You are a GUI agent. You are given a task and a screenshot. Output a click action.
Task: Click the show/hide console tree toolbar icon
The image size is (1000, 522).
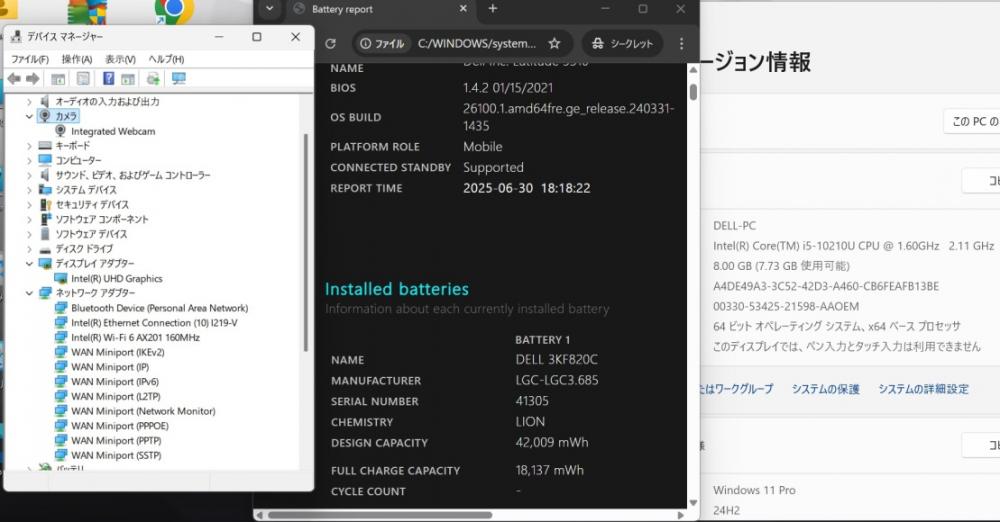(58, 78)
